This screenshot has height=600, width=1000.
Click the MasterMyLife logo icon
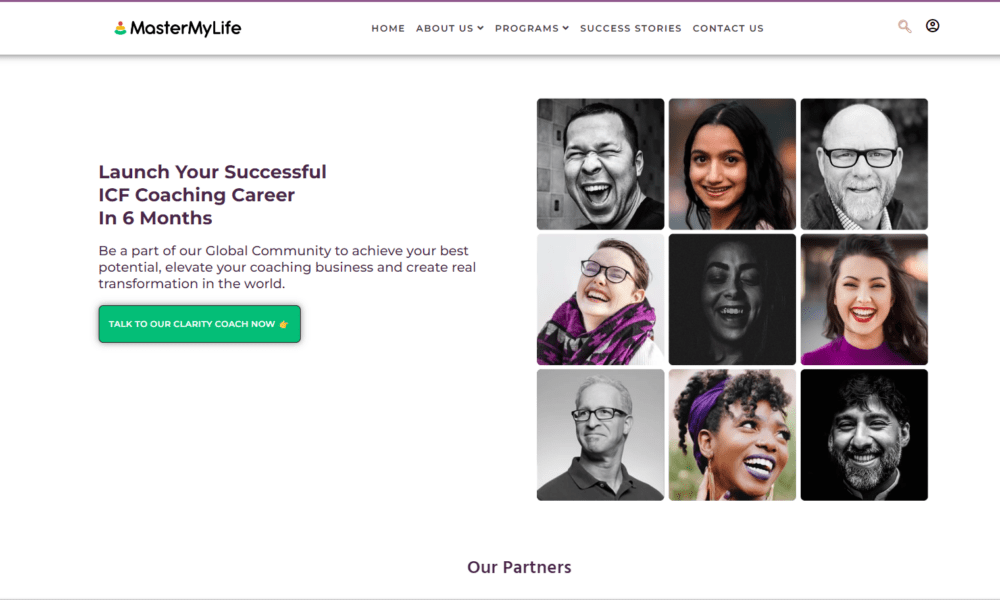coord(120,28)
